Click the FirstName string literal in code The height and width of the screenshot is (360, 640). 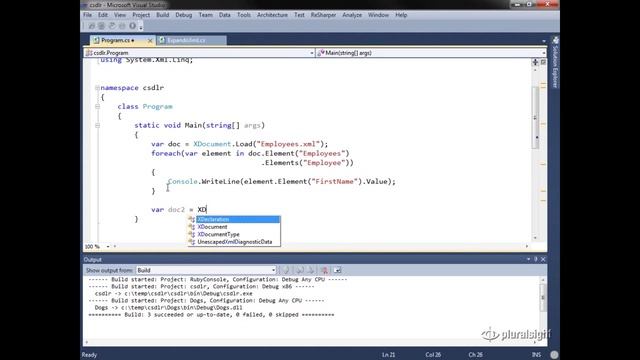(334, 182)
